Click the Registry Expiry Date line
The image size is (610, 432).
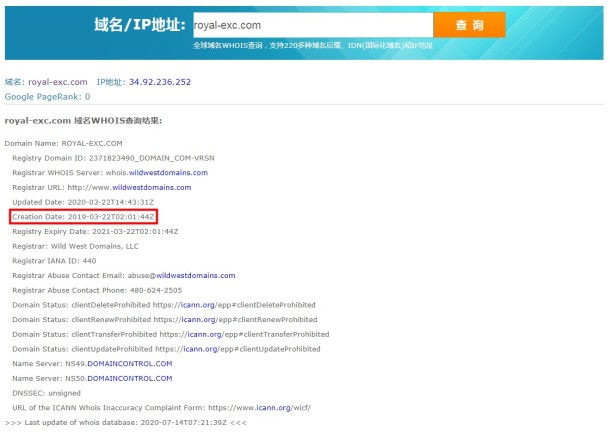pyautogui.click(x=95, y=232)
